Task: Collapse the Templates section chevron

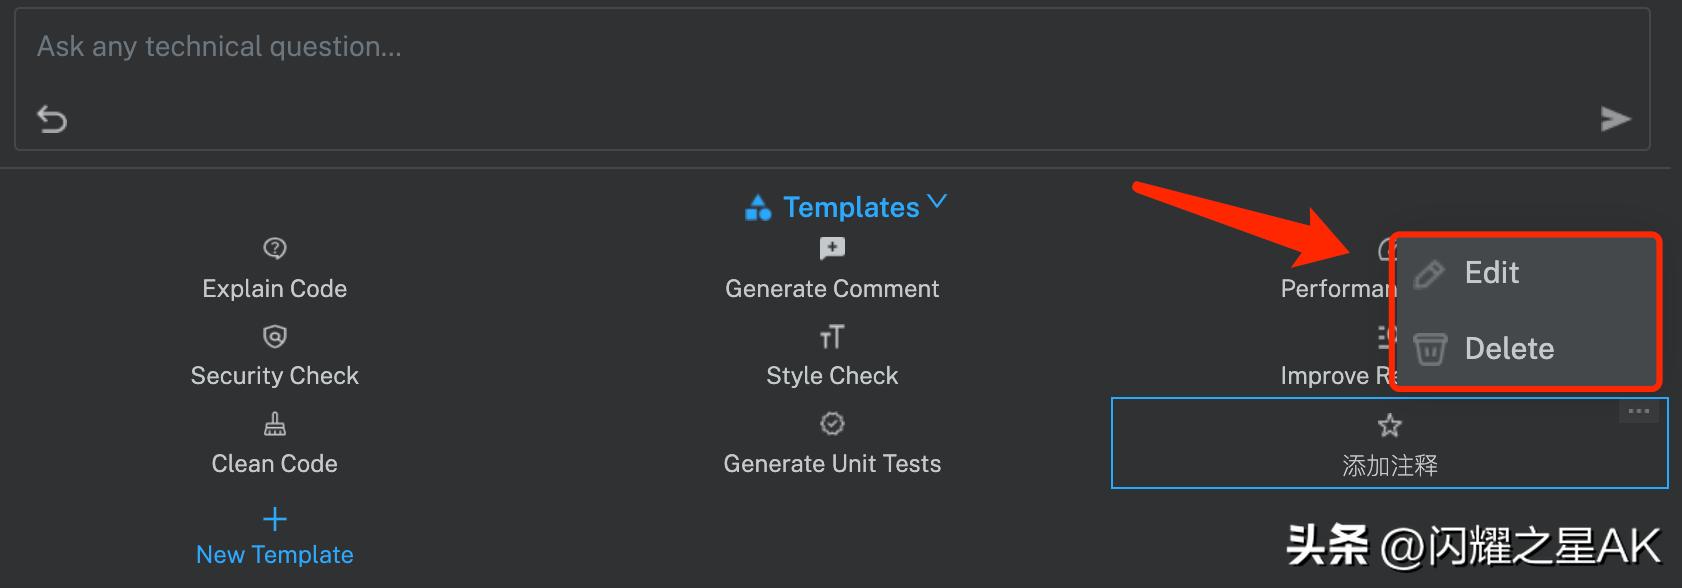Action: coord(937,201)
